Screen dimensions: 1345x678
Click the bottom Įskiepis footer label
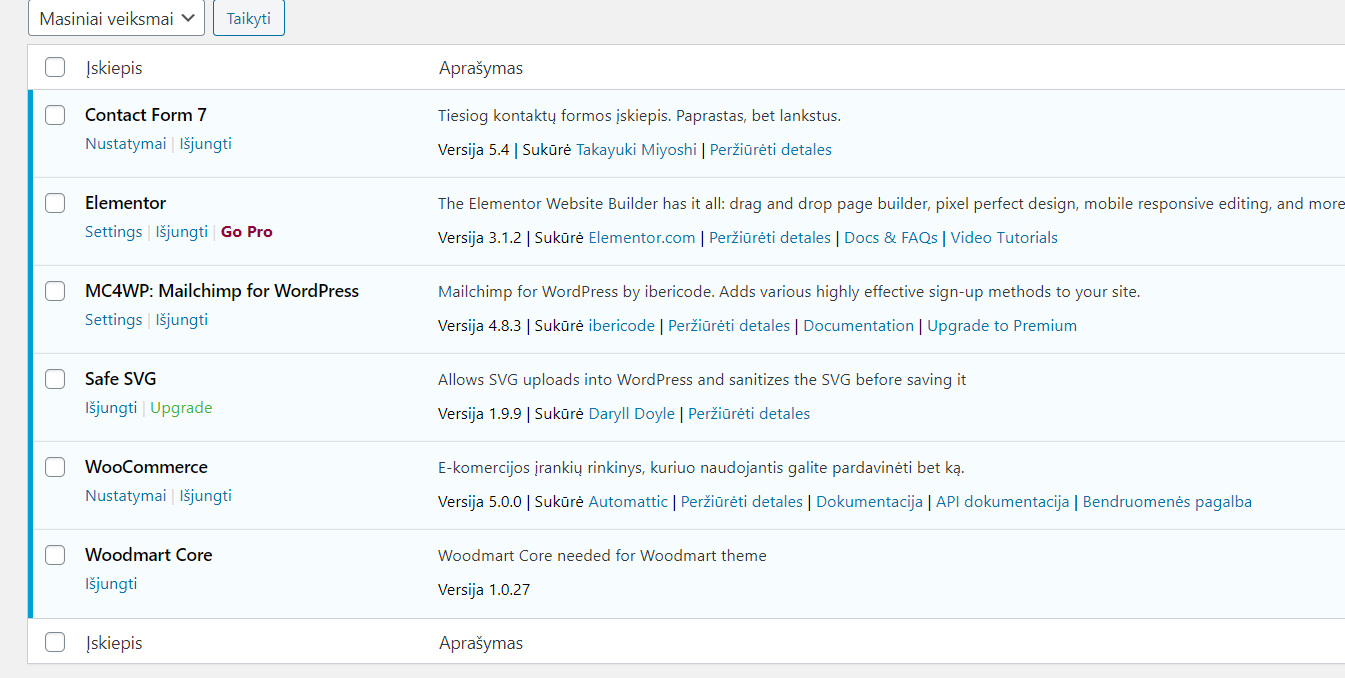pos(114,643)
